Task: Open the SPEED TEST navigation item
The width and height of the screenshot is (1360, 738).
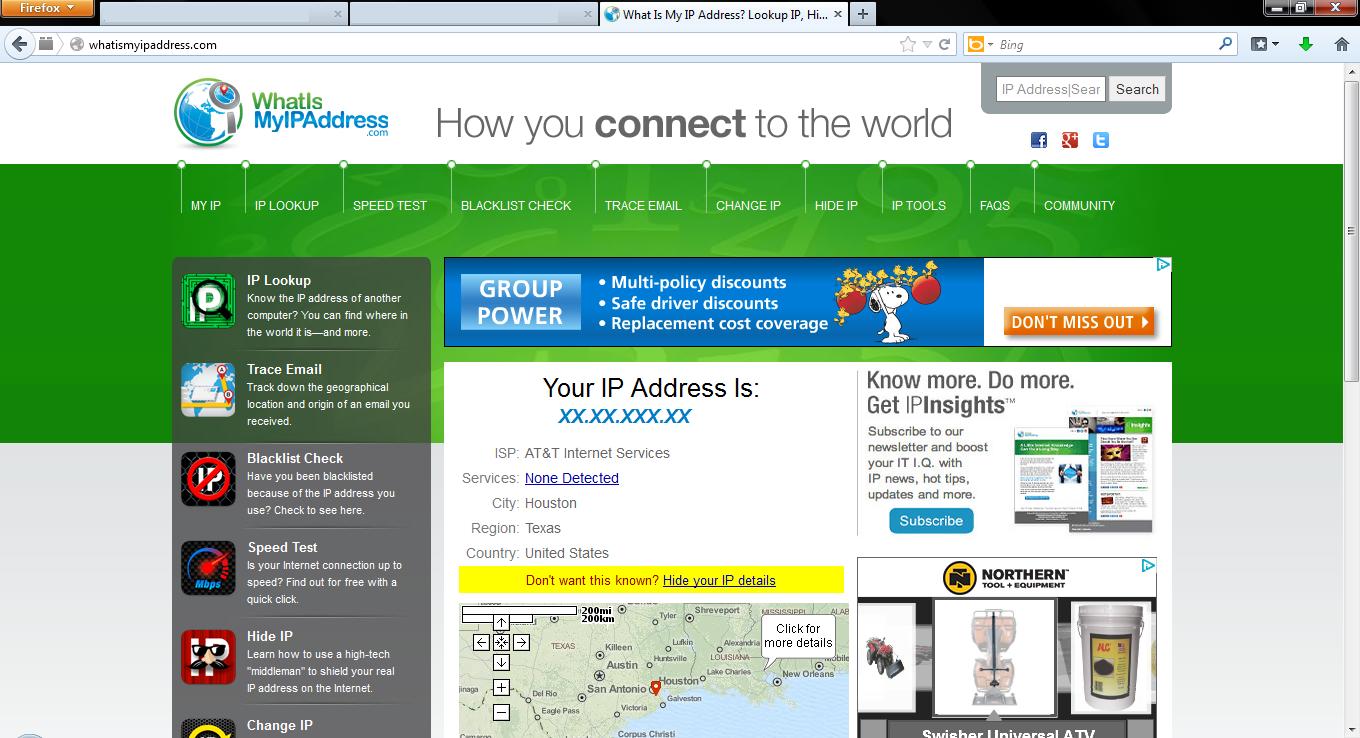Action: point(390,205)
